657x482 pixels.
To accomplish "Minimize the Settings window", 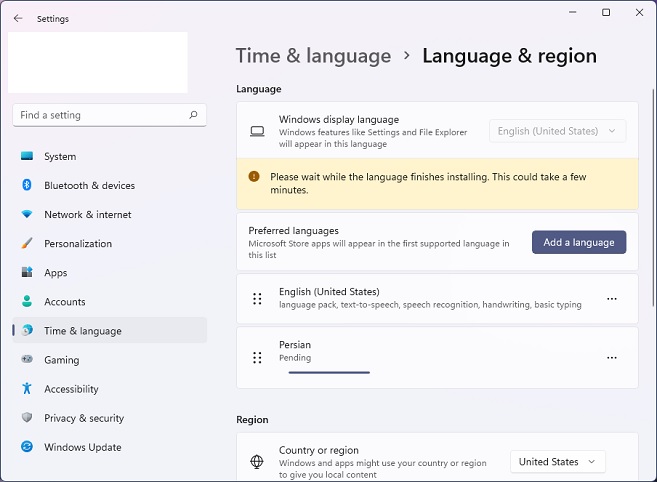I will 573,12.
